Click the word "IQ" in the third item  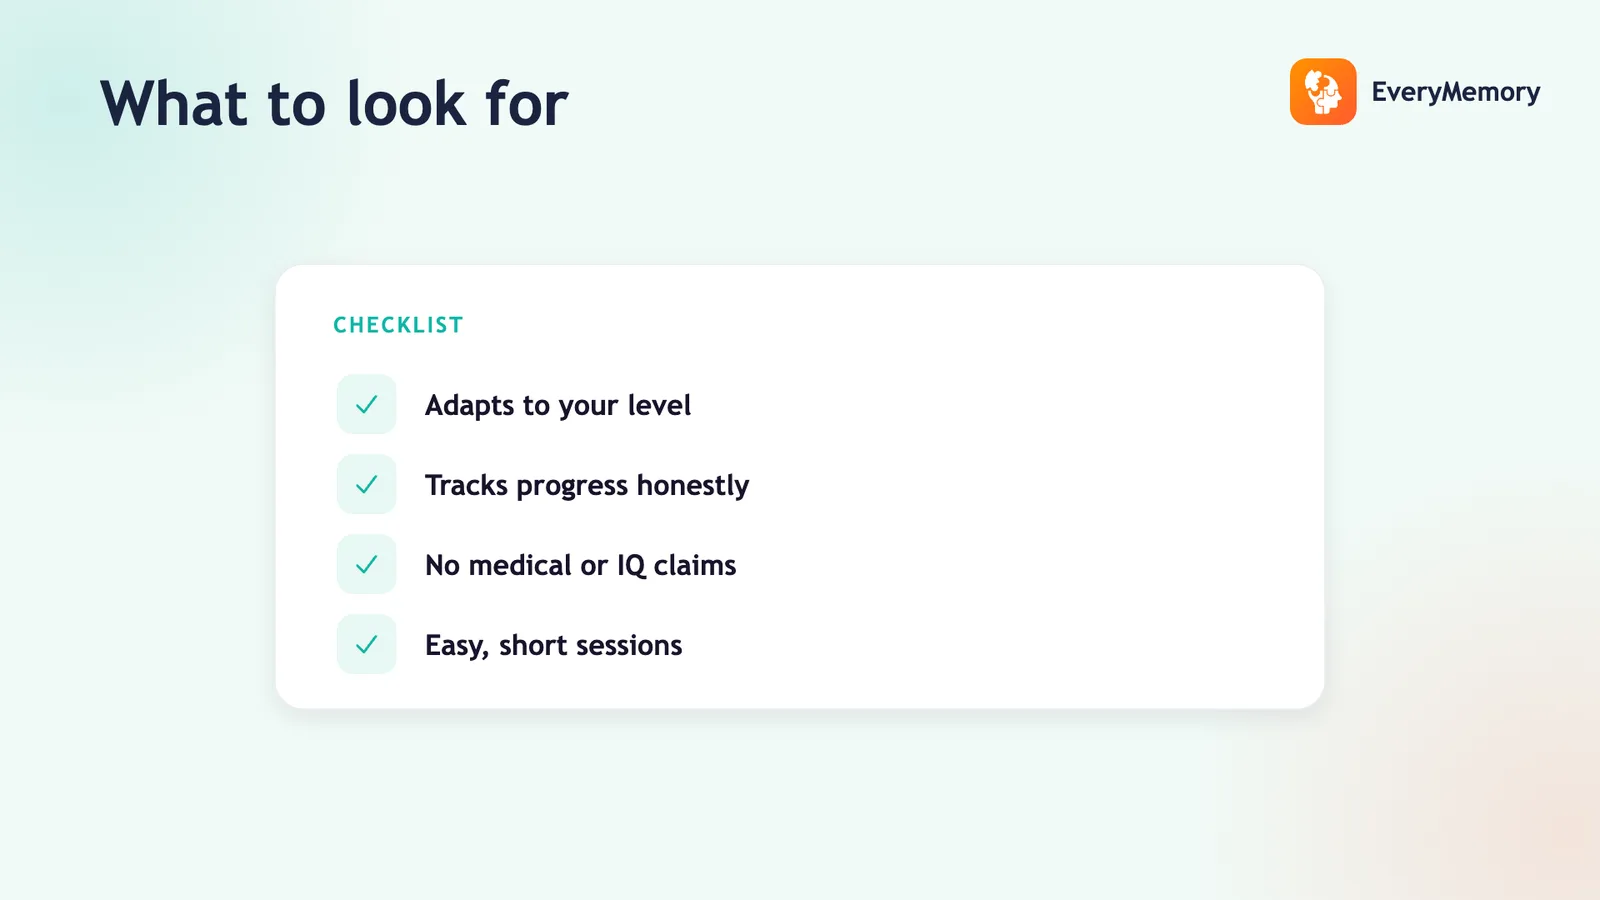tap(631, 566)
